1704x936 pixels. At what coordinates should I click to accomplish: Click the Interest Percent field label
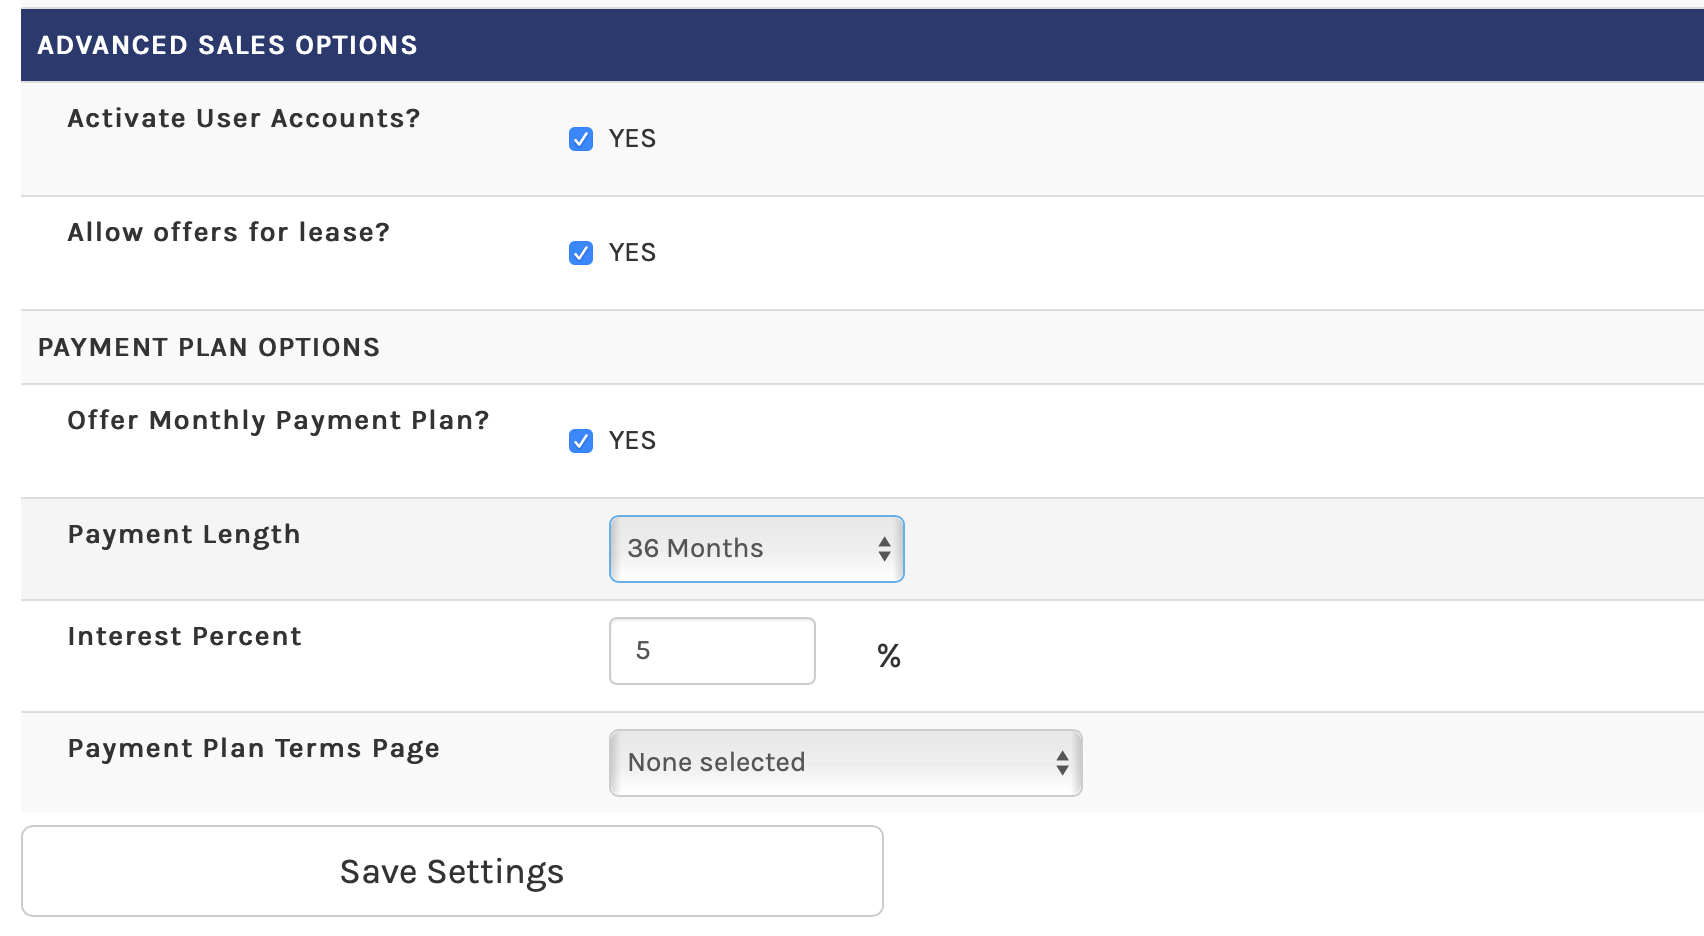click(184, 636)
